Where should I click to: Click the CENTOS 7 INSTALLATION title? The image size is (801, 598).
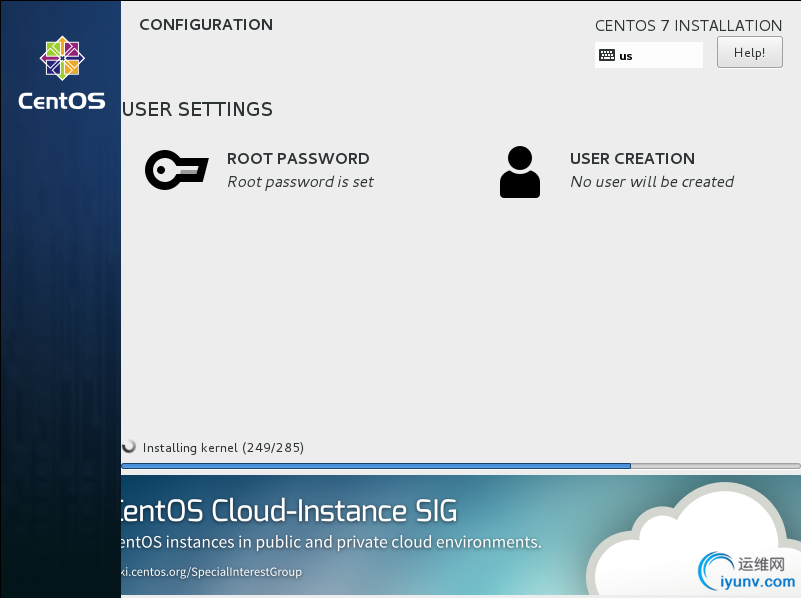coord(688,26)
